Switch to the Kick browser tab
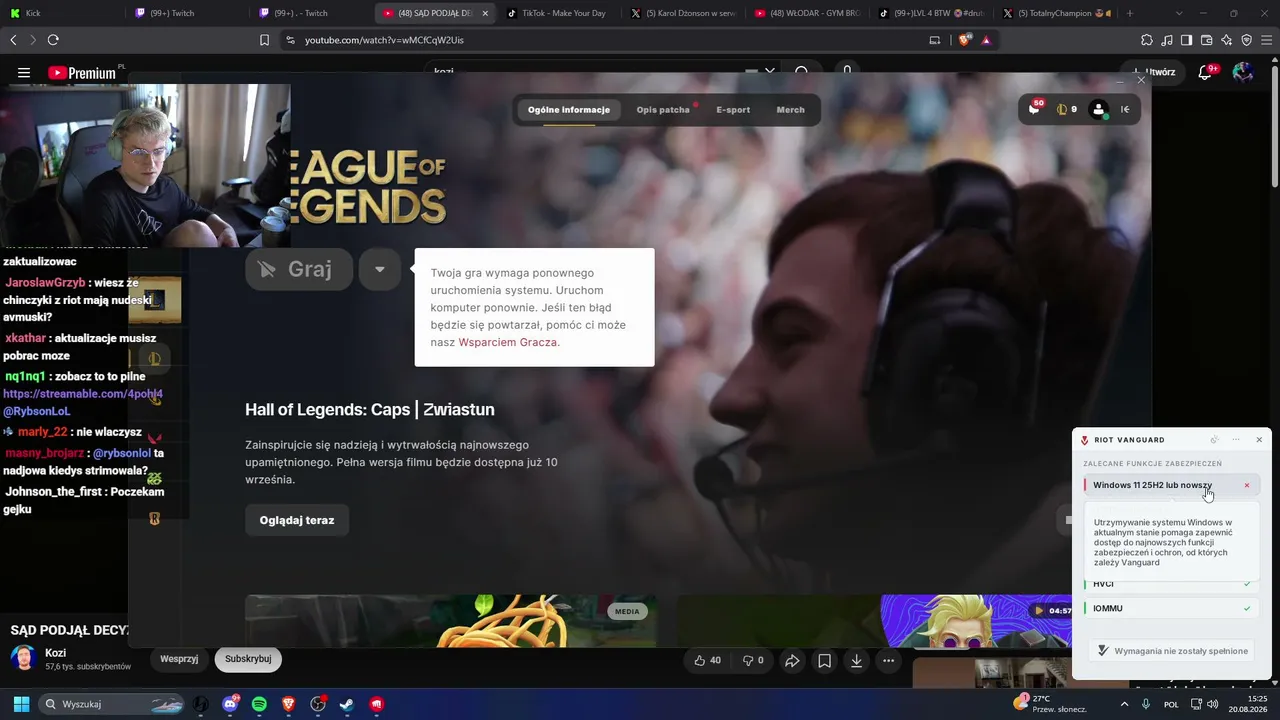 tap(66, 13)
